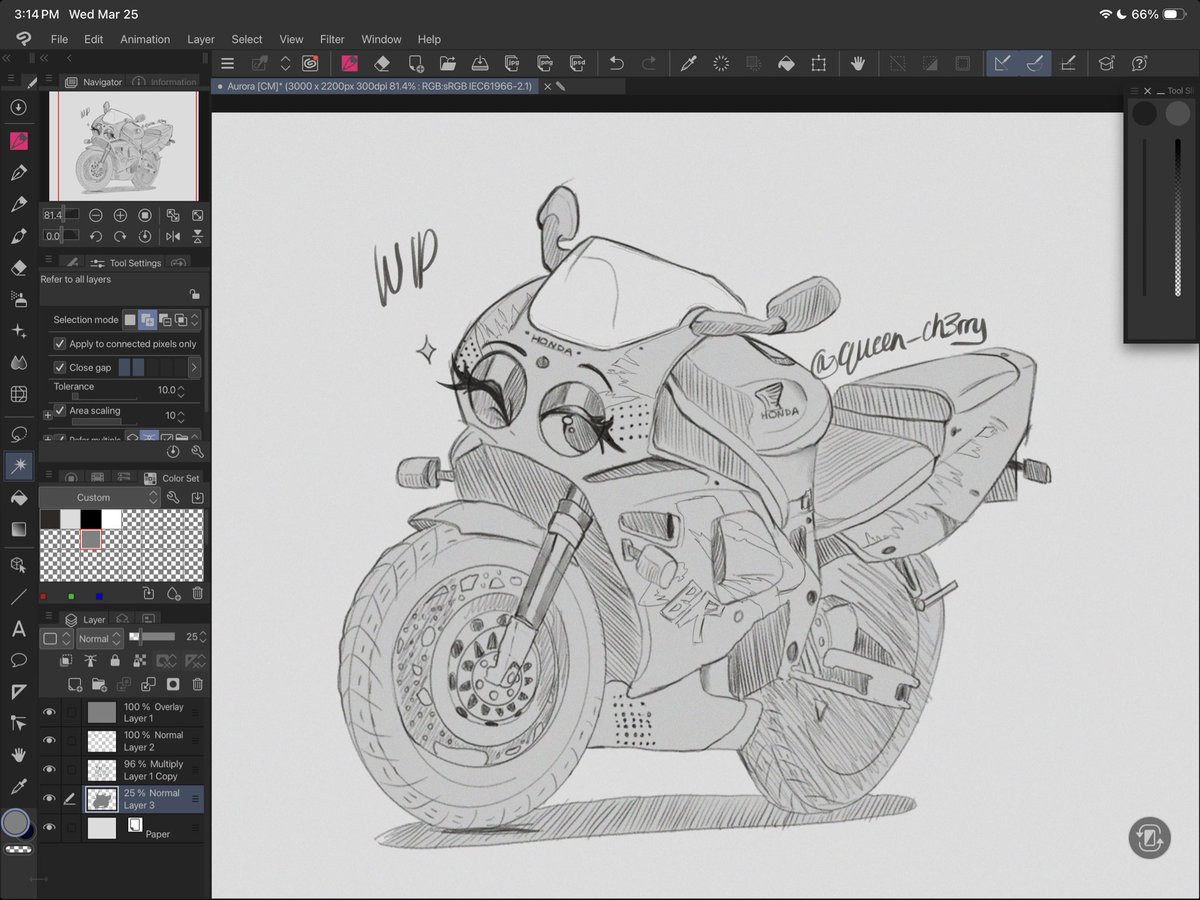Pick the selected gray swatch in Color Set

click(x=91, y=540)
